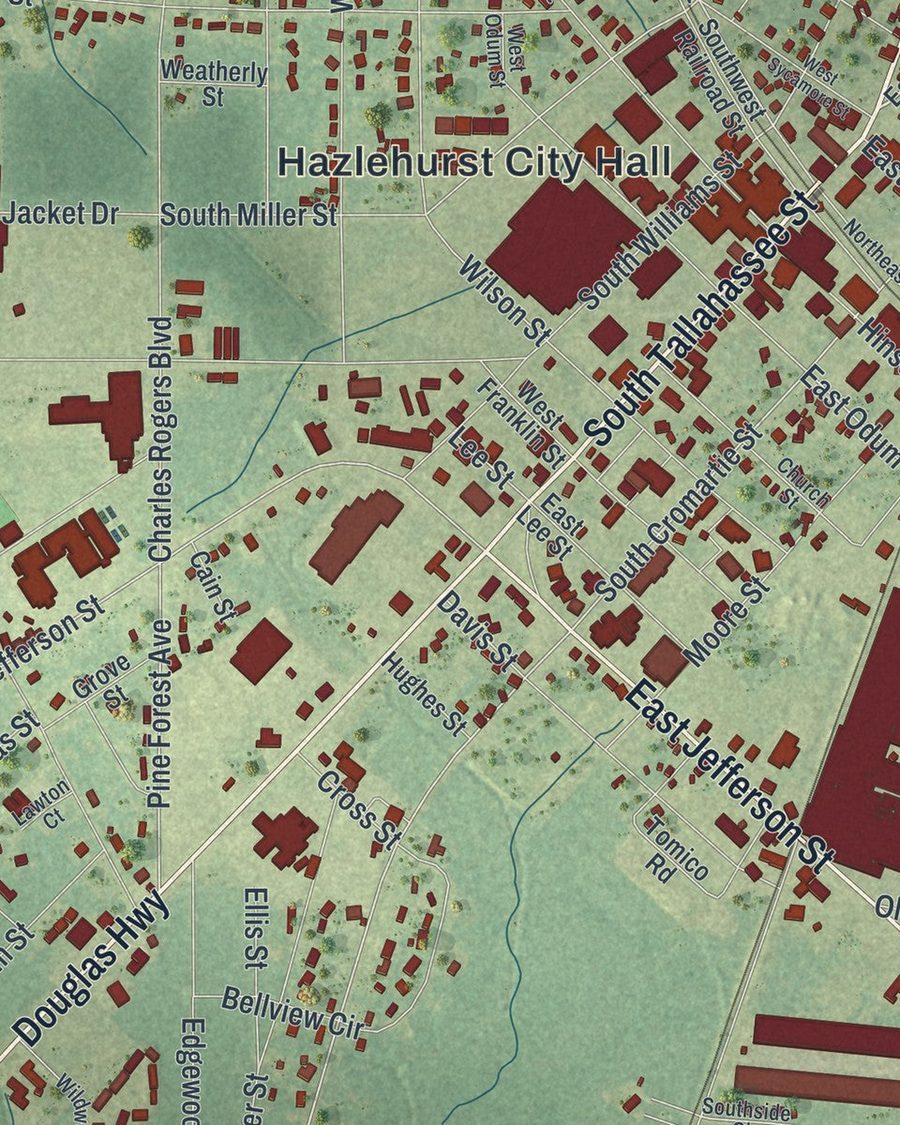The image size is (900, 1125).
Task: Click the Moore St label
Action: tap(727, 621)
